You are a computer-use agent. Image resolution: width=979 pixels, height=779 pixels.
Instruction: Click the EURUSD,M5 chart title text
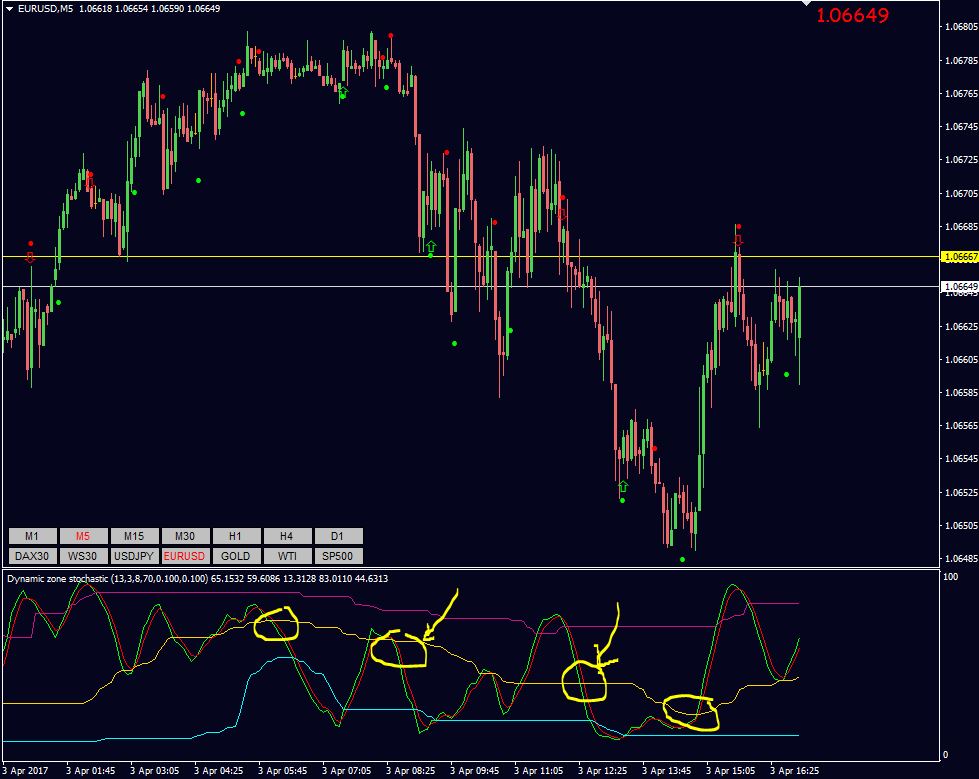coord(45,9)
